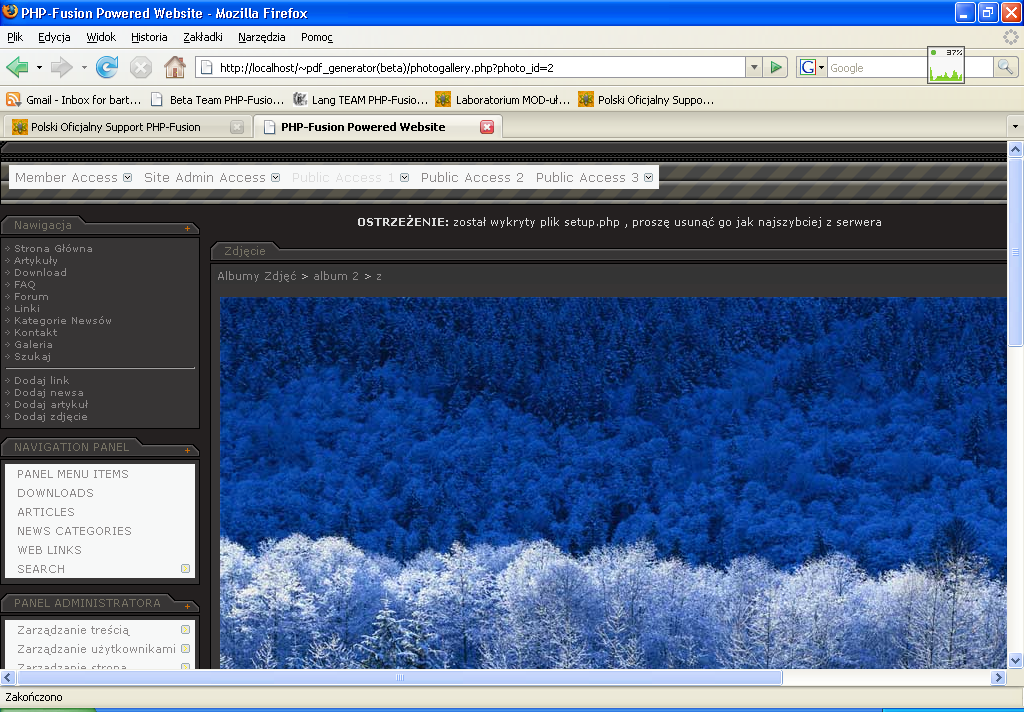Go to Strona Główna link
This screenshot has height=712, width=1024.
54,248
